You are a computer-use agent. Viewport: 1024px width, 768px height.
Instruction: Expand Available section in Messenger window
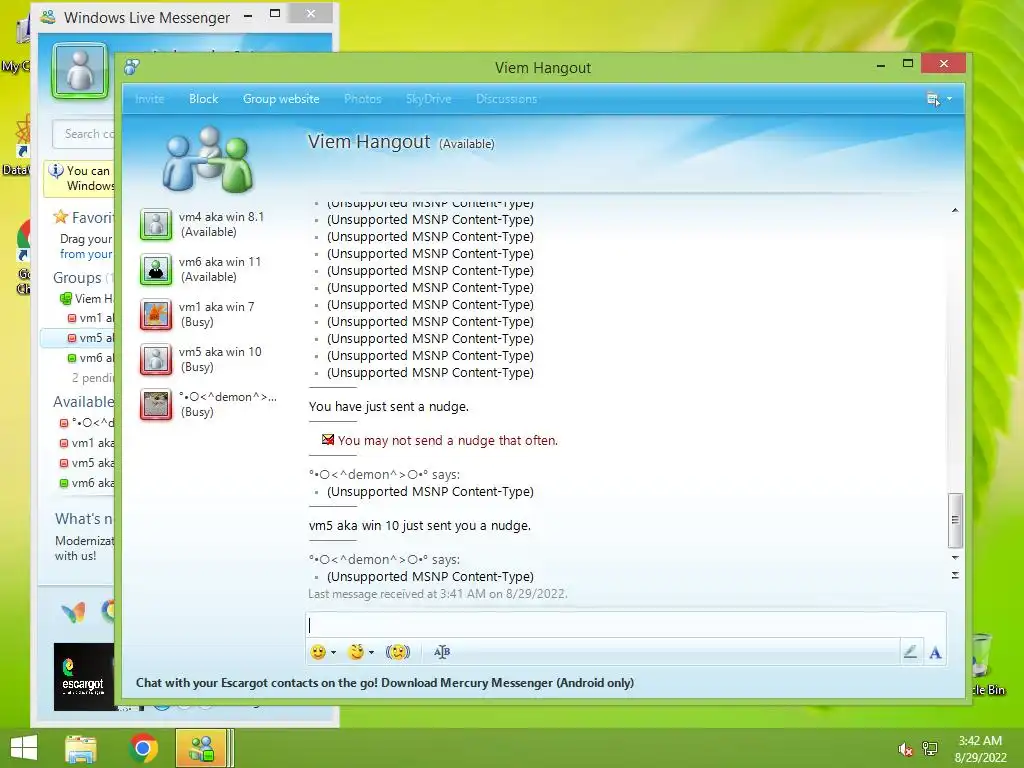click(84, 402)
